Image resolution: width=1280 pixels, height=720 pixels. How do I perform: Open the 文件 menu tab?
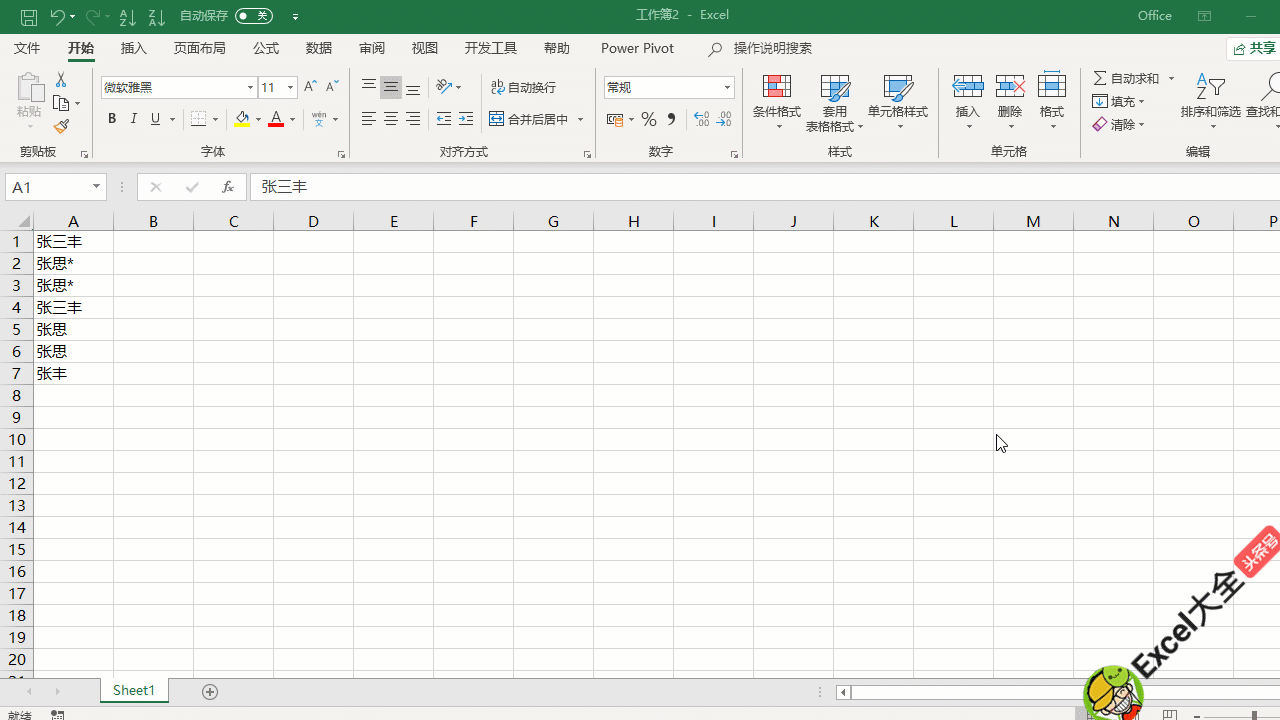[27, 48]
